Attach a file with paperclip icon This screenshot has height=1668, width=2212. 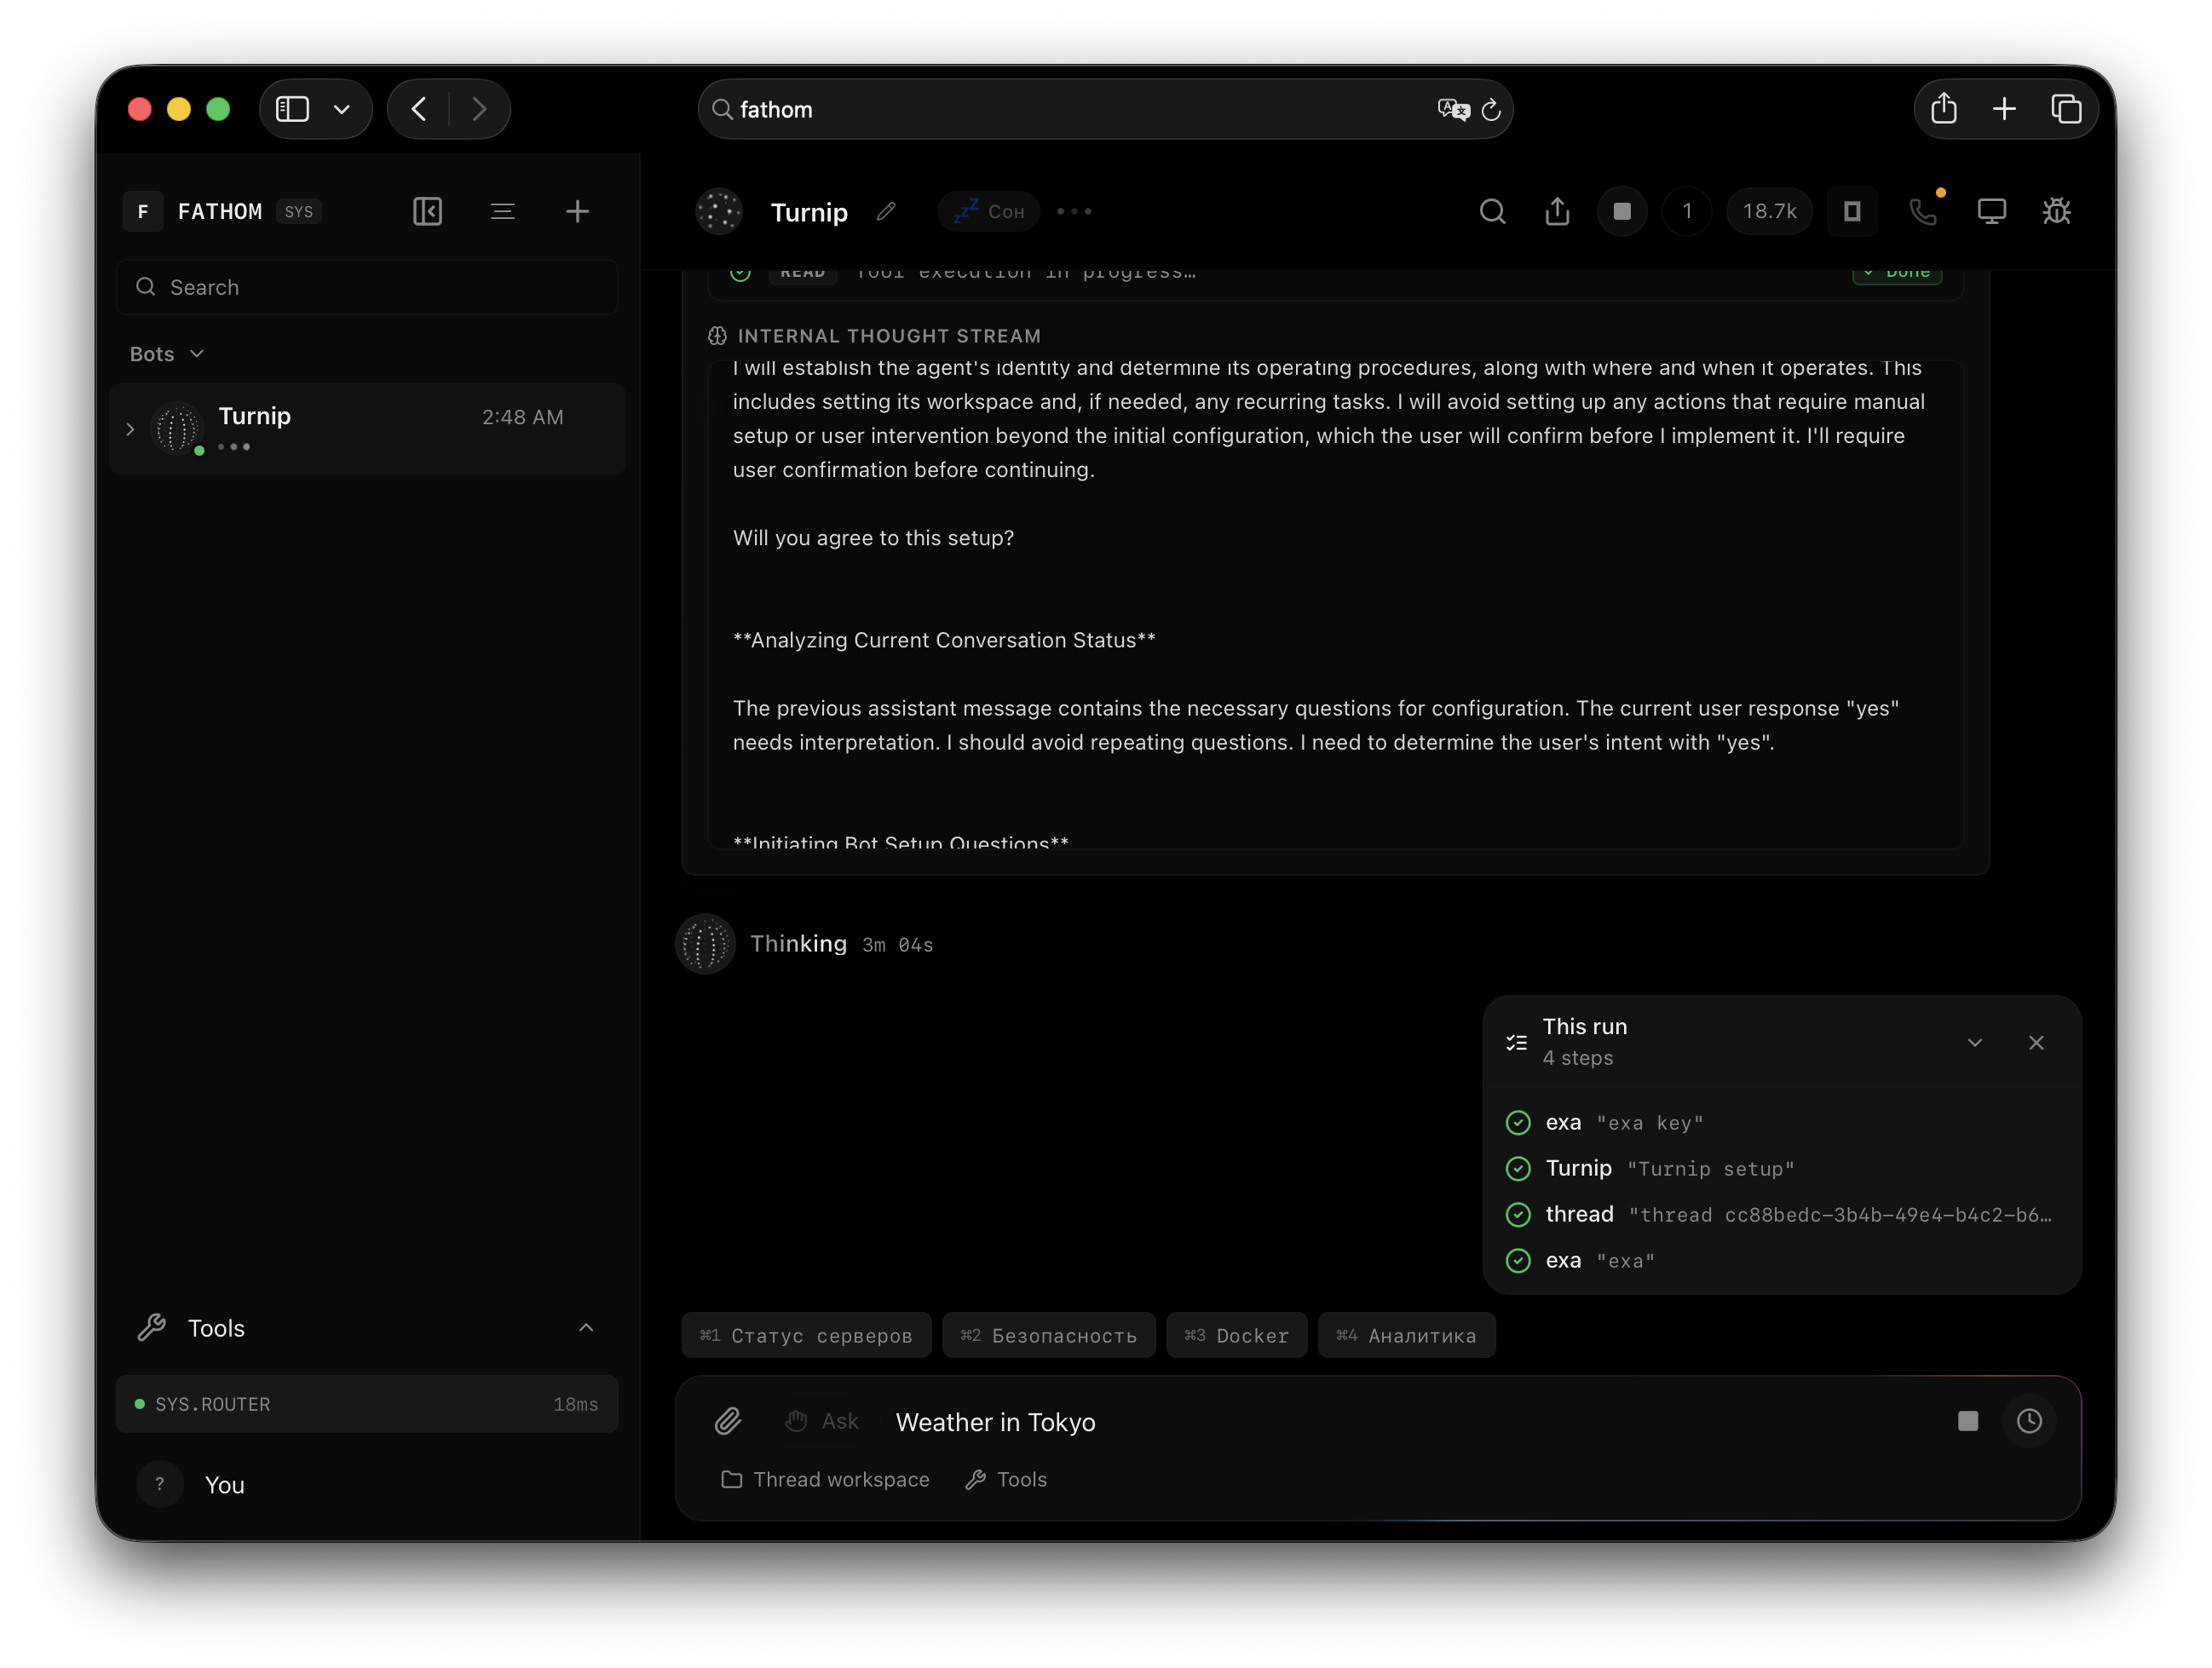(728, 1421)
